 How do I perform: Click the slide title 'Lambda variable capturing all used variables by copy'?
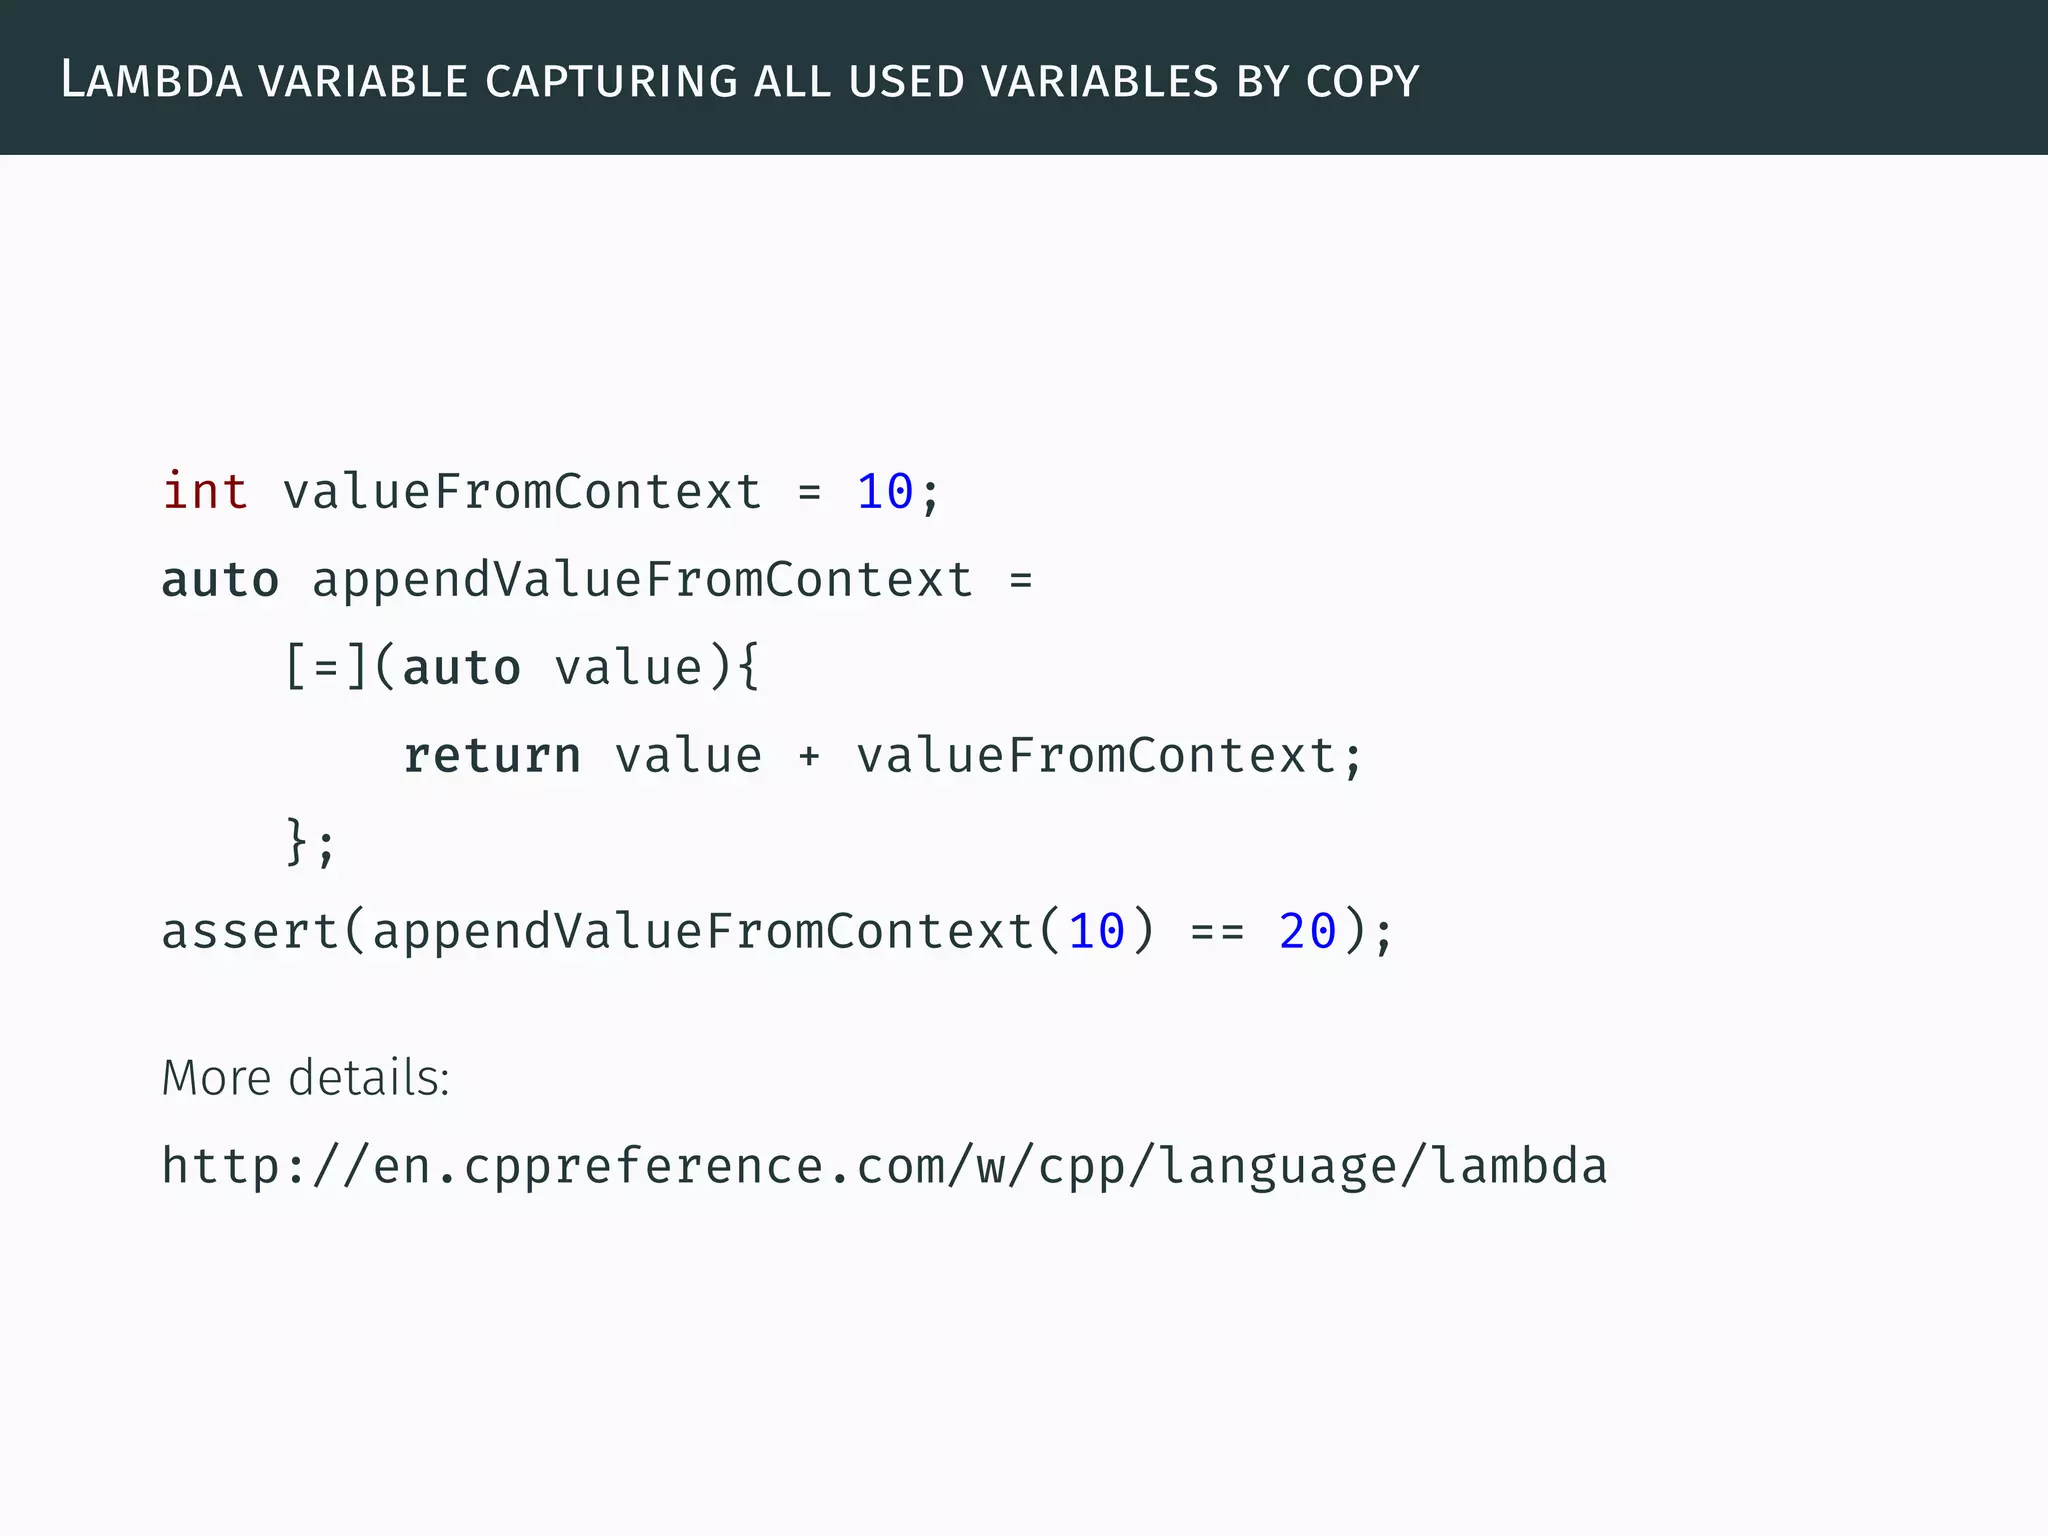[x=740, y=80]
